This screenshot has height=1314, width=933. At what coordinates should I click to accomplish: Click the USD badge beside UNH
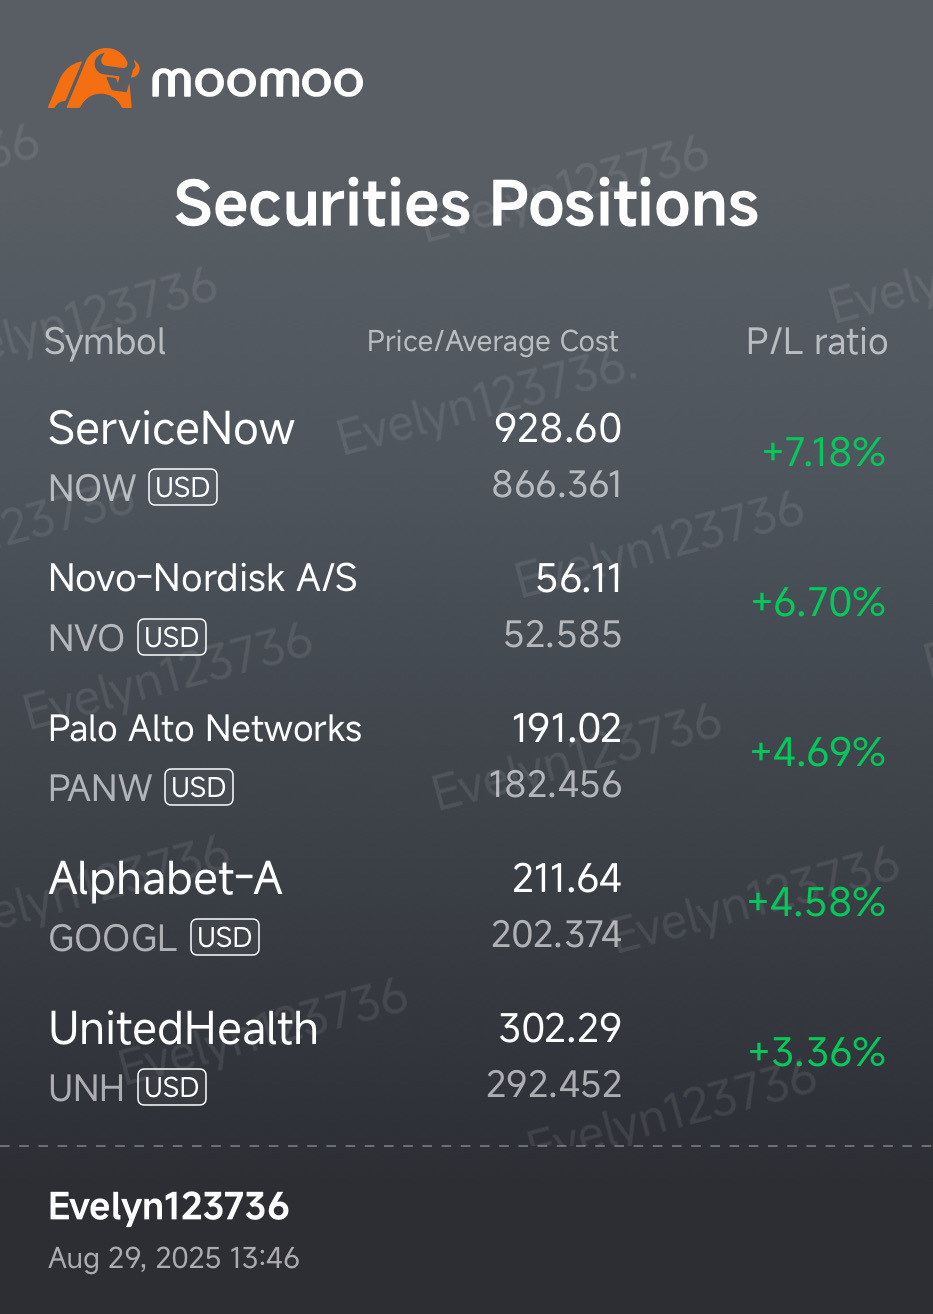point(172,1087)
